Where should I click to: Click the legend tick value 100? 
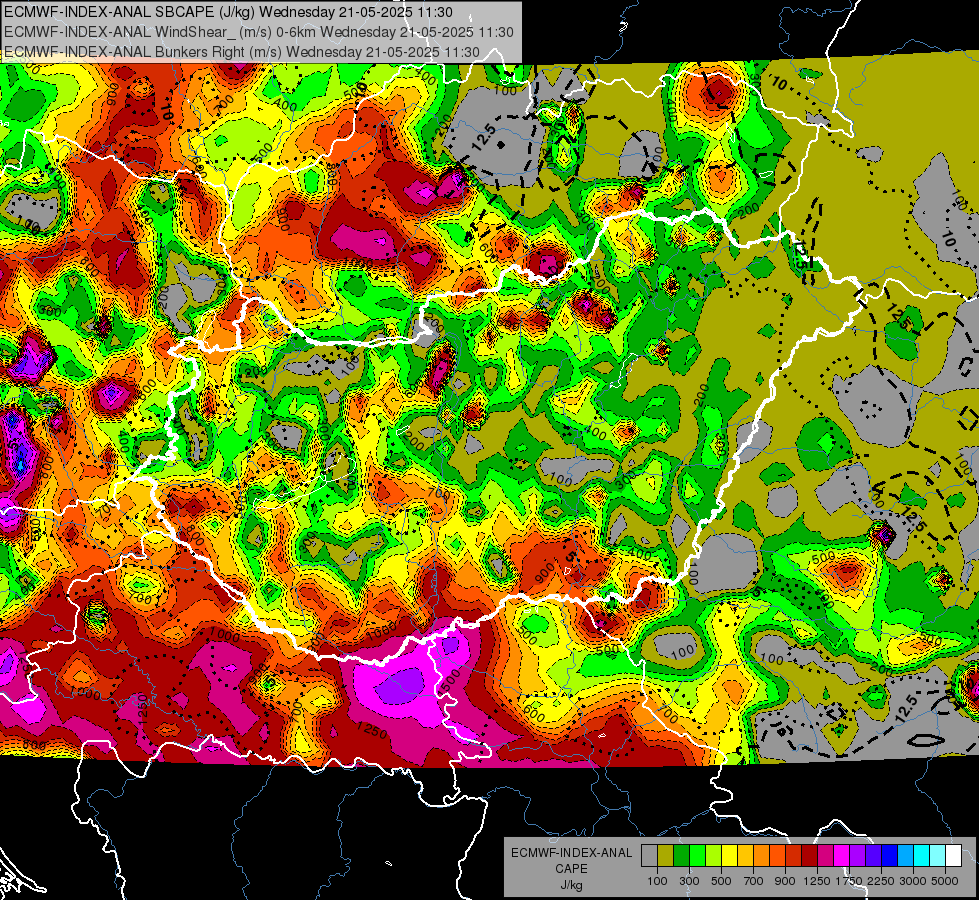pyautogui.click(x=657, y=881)
